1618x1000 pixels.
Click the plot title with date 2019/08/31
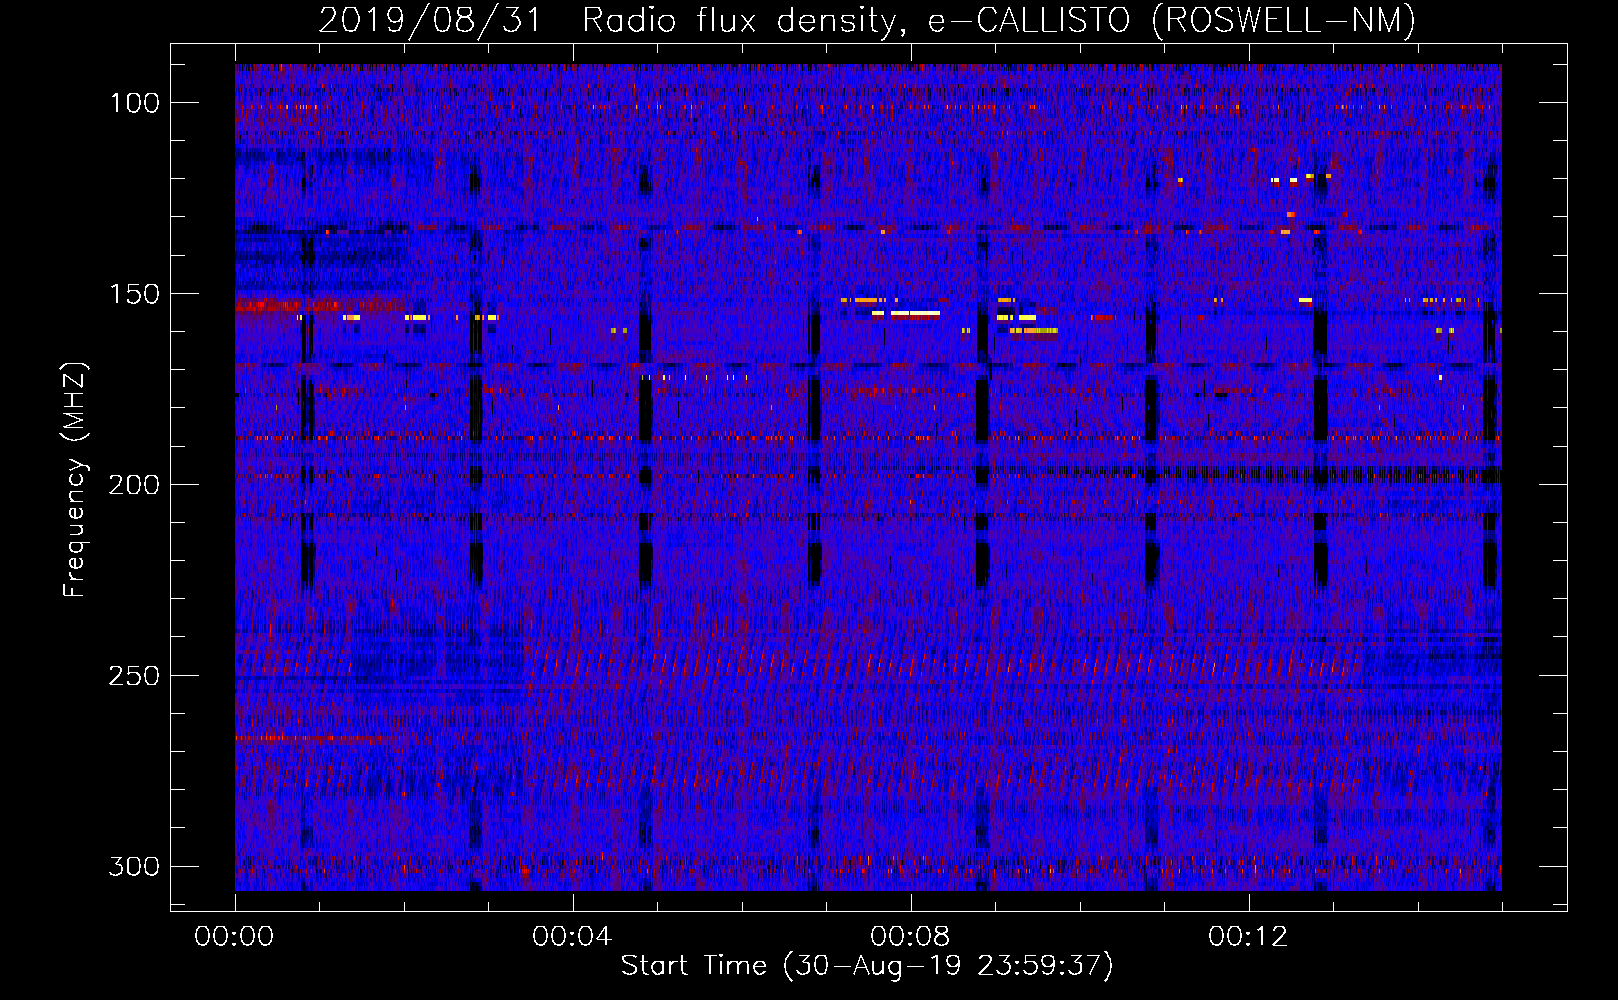867,20
